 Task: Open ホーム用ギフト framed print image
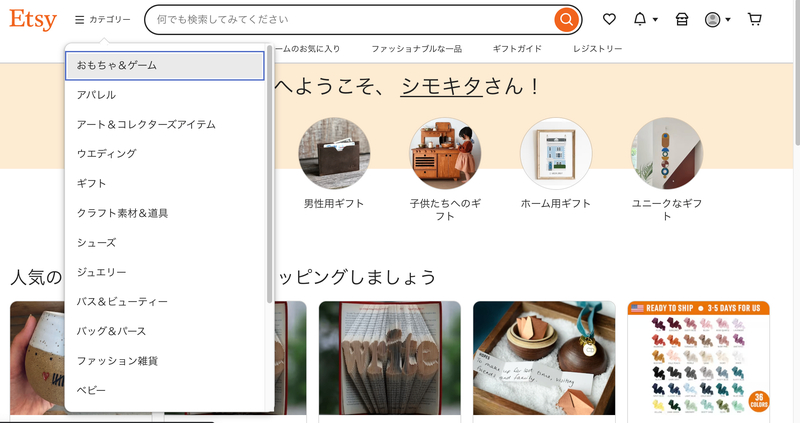[x=556, y=154]
